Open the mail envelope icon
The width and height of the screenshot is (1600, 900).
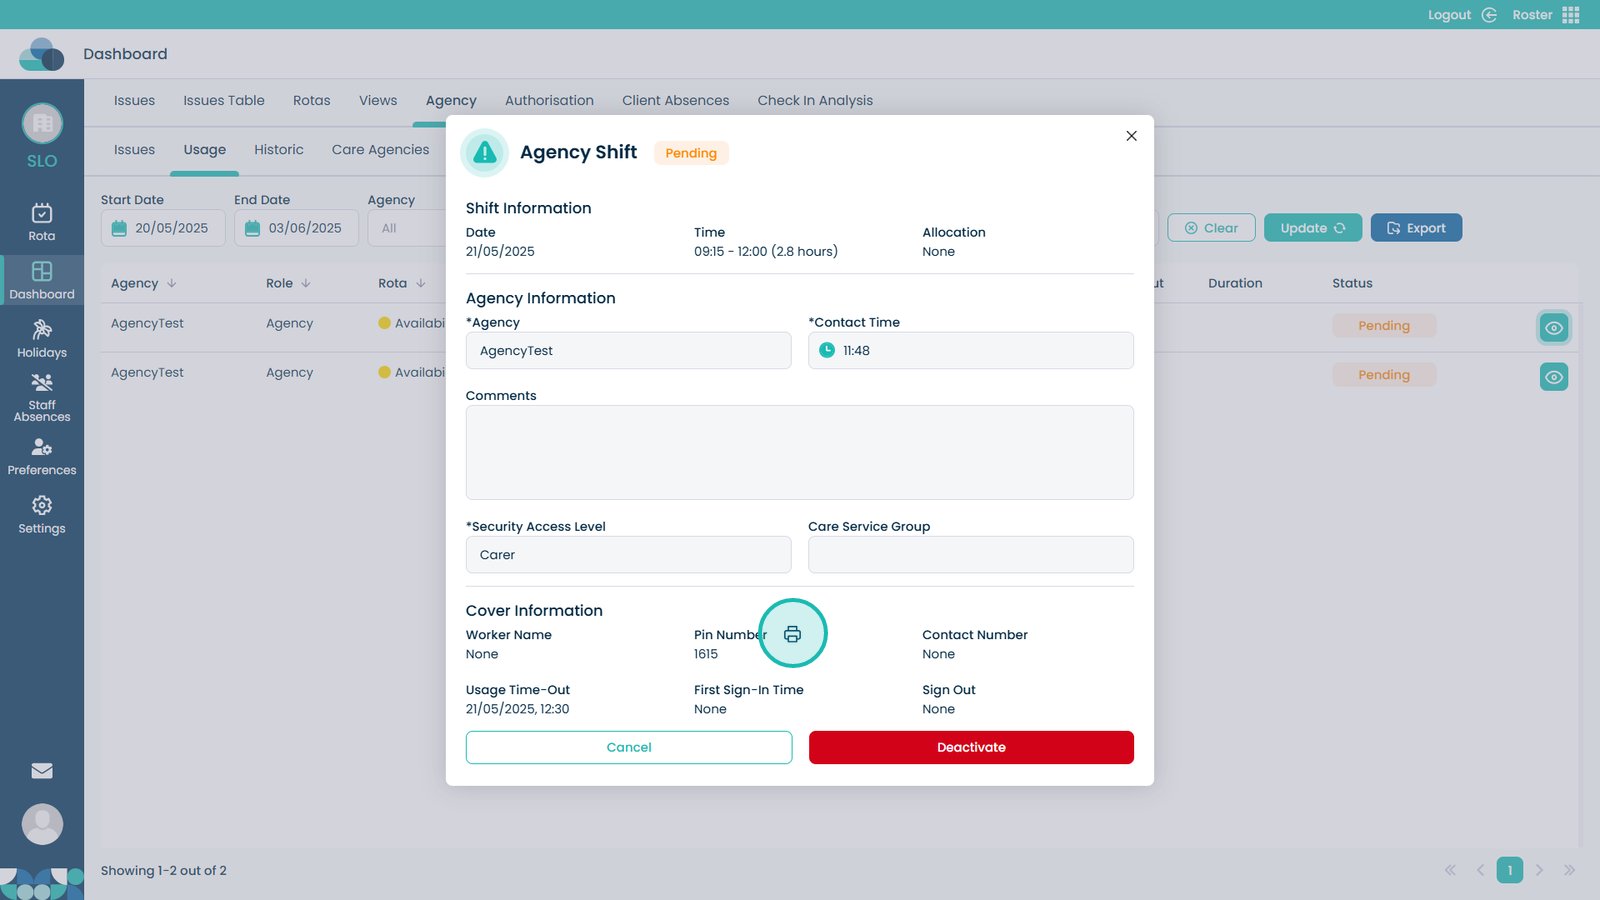click(42, 770)
